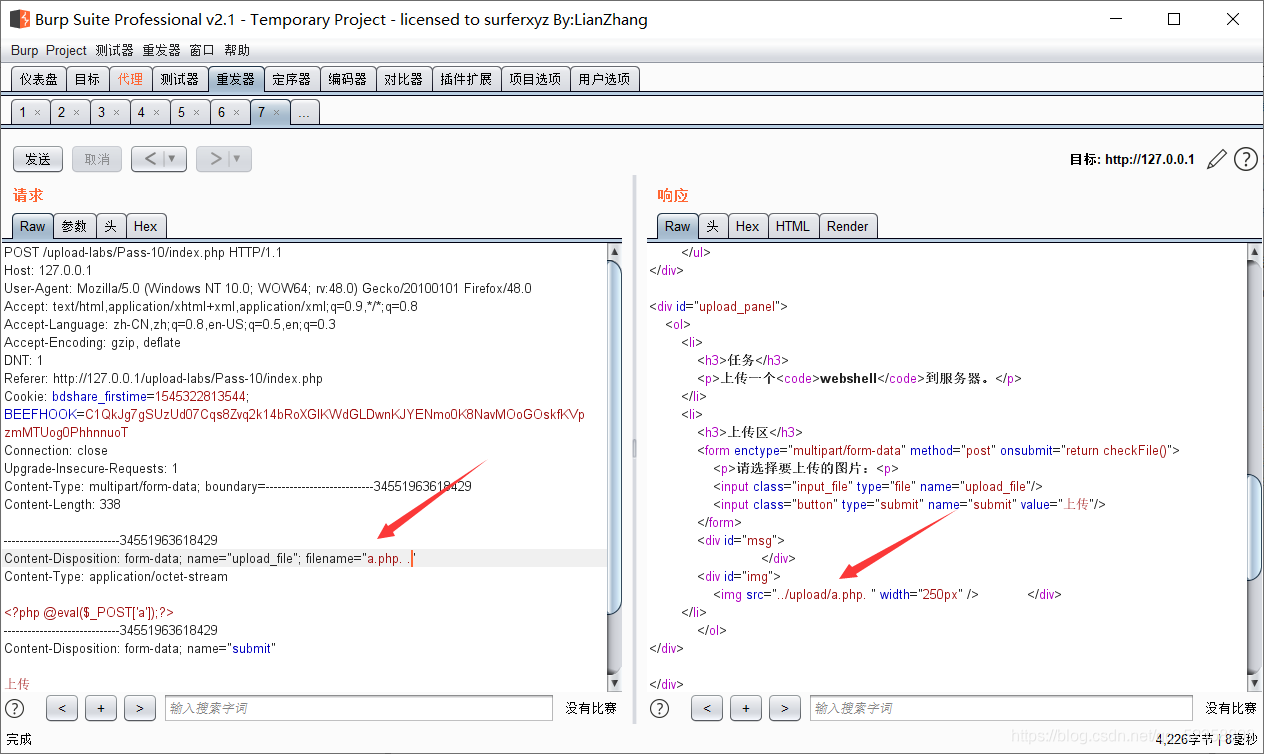The width and height of the screenshot is (1264, 754).
Task: Open the 重发器 menu
Action: coord(161,50)
